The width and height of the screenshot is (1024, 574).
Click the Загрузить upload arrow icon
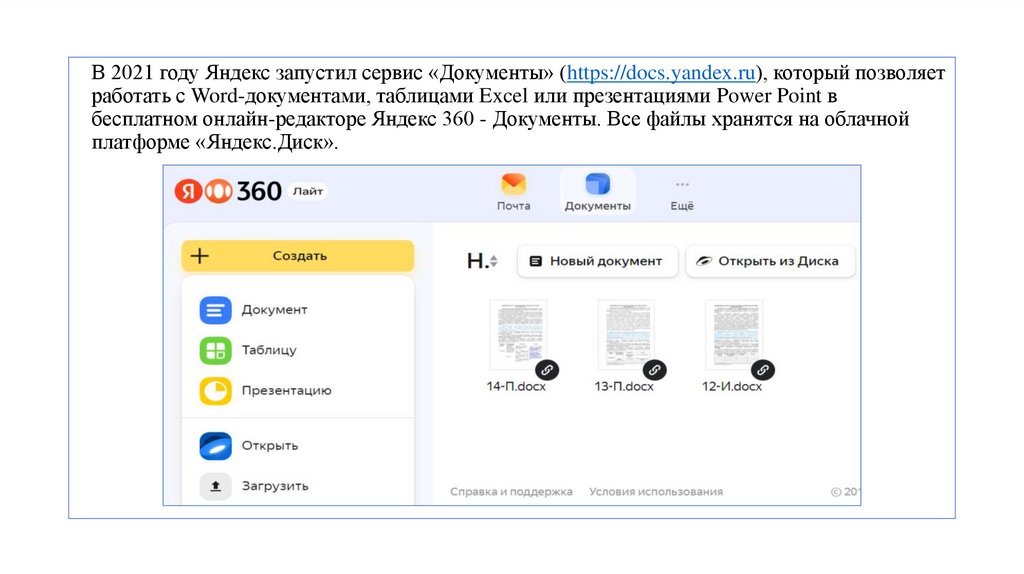(x=216, y=486)
